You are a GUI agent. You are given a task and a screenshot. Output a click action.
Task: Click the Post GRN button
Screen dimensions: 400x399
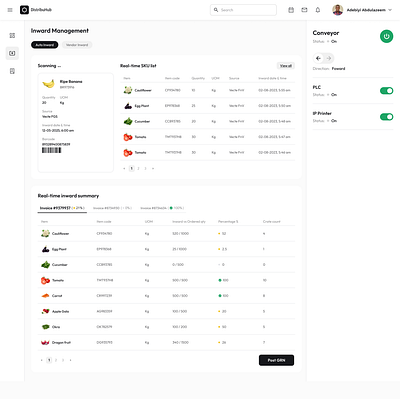coord(276,360)
